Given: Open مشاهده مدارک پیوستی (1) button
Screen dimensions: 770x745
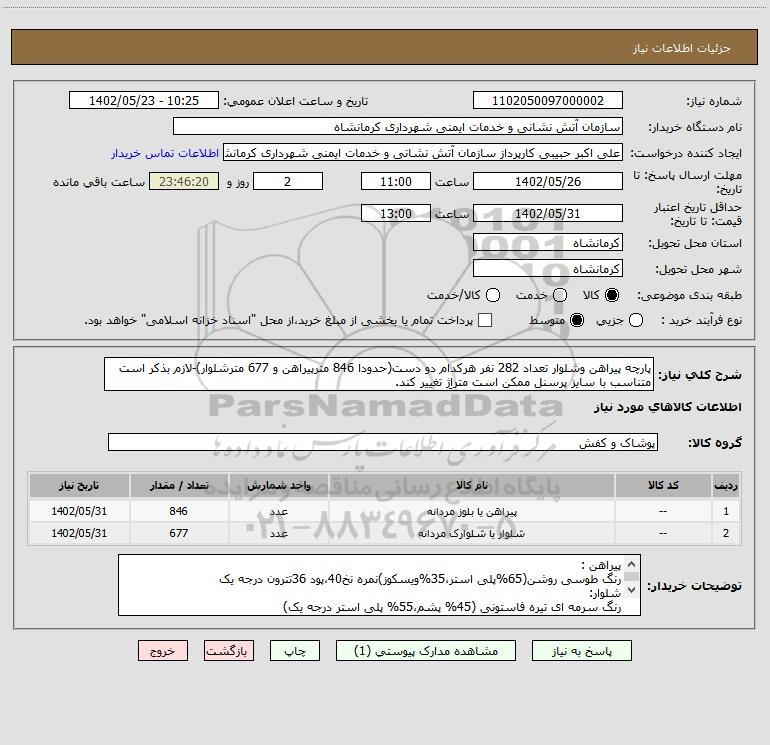Looking at the screenshot, I should [x=426, y=651].
